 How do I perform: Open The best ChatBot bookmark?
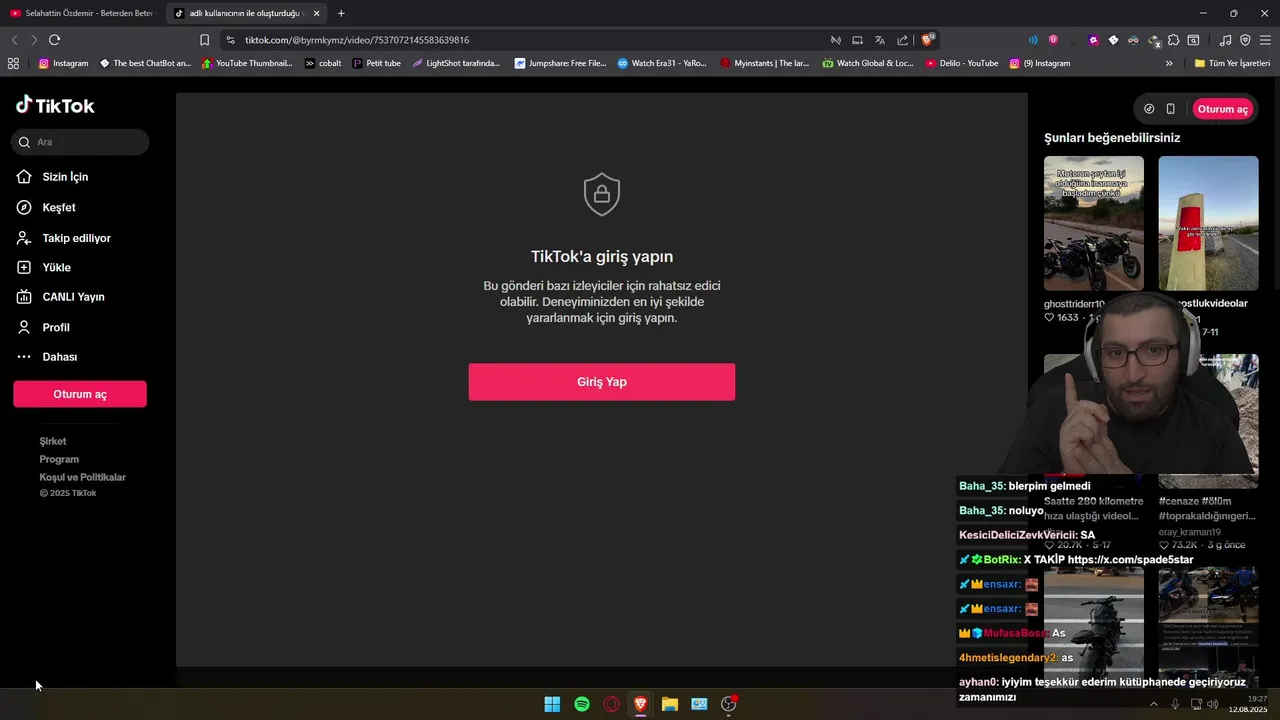click(145, 63)
